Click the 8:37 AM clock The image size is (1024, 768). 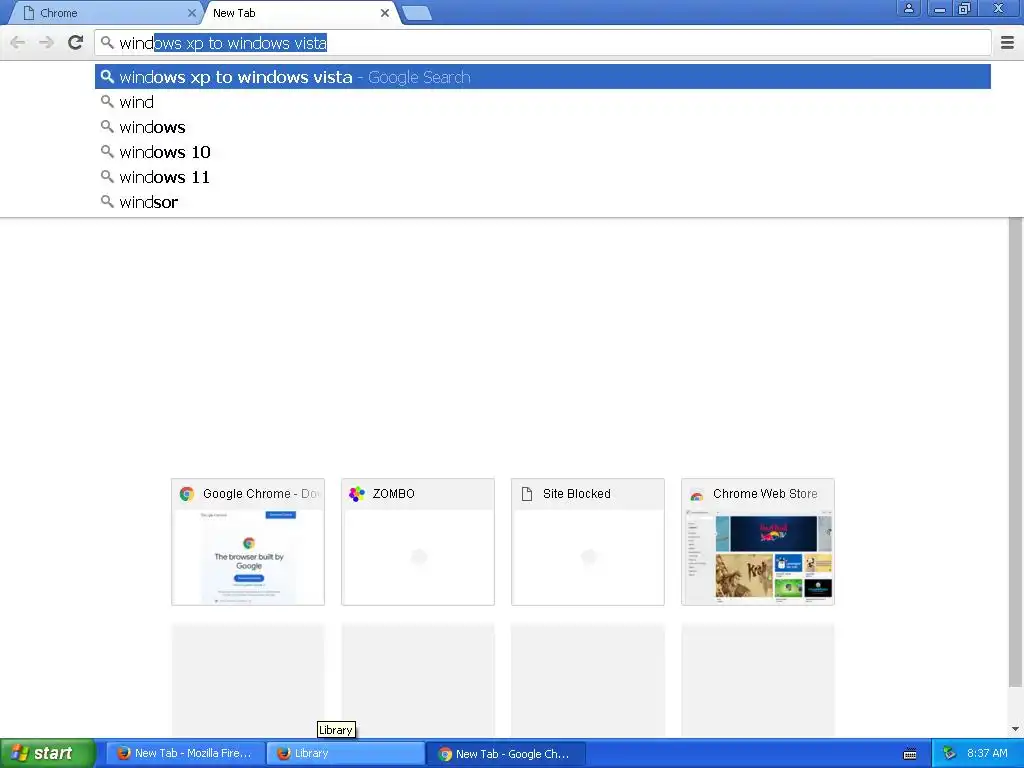[x=987, y=753]
